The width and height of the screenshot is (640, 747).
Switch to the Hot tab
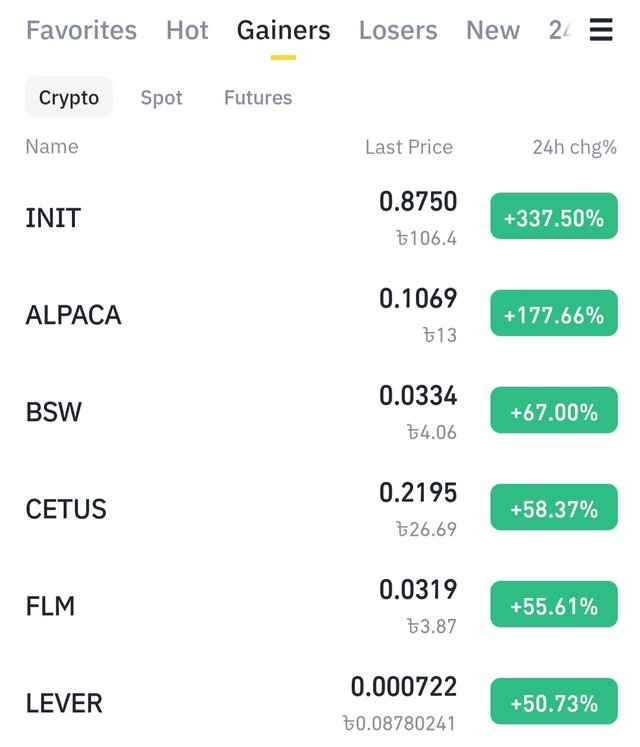(x=187, y=30)
